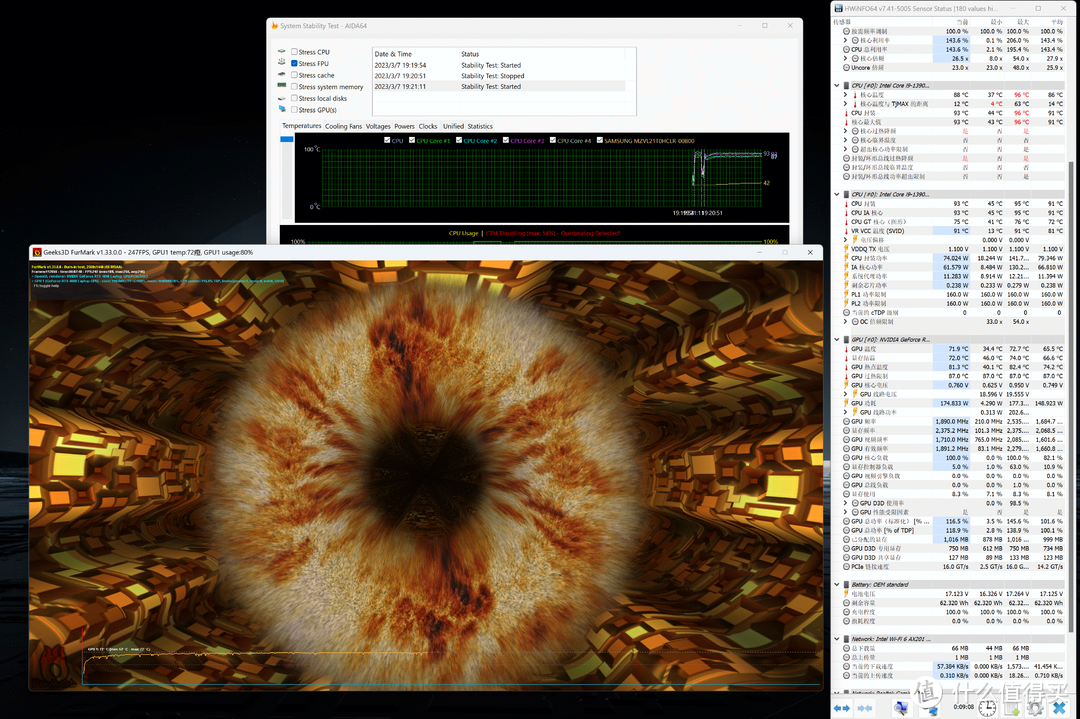Viewport: 1080px width, 719px height.
Task: Toggle the CPU Core #1 graph checkbox
Action: click(x=411, y=140)
